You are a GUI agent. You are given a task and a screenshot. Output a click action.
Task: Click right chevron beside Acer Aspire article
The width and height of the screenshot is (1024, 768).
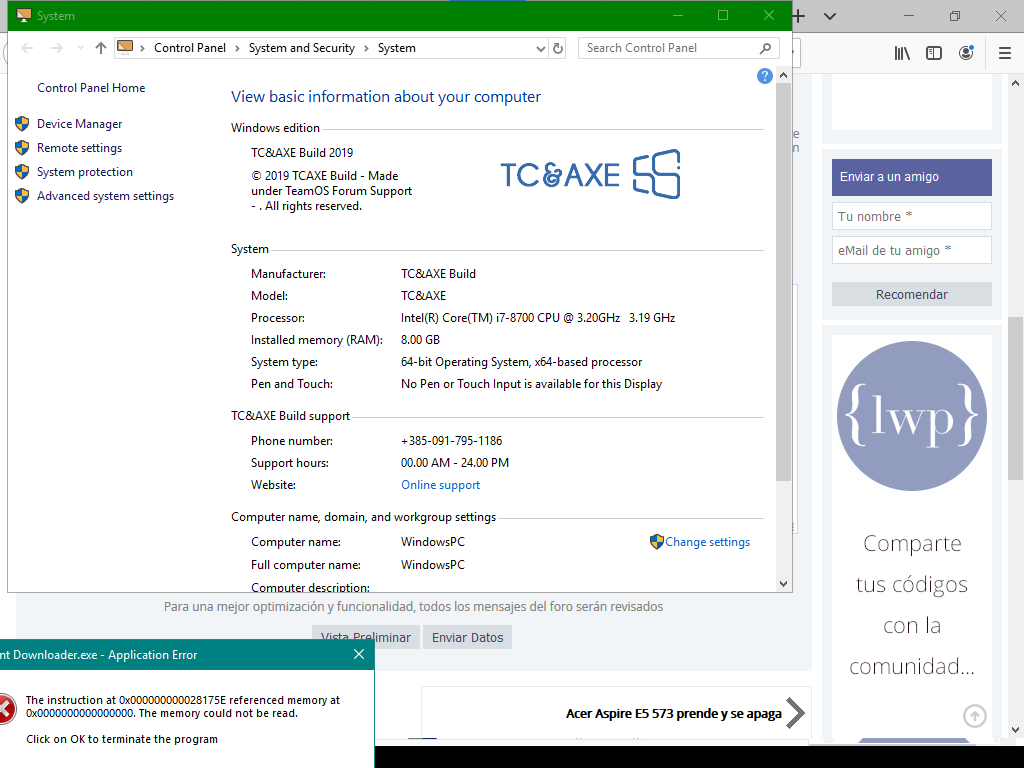point(795,713)
